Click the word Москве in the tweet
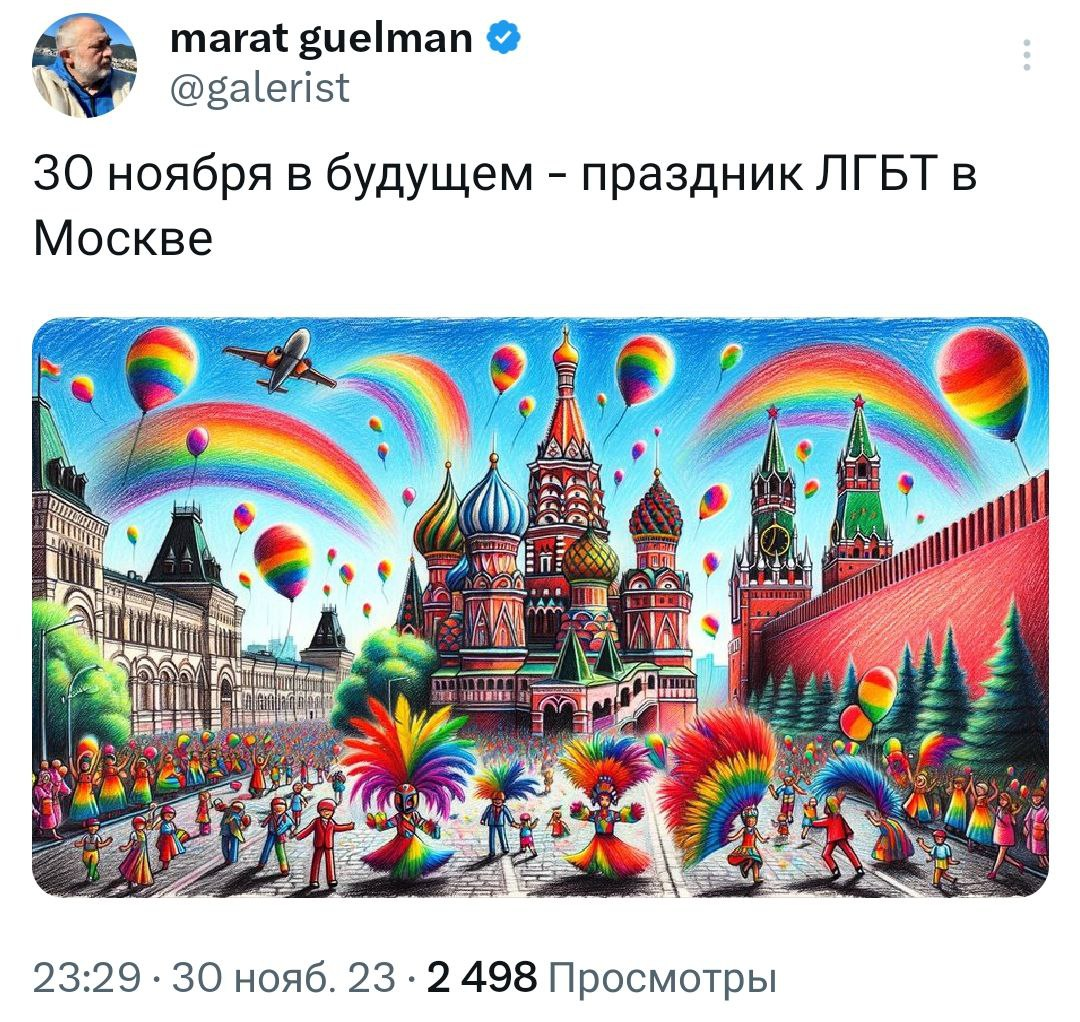 (123, 238)
